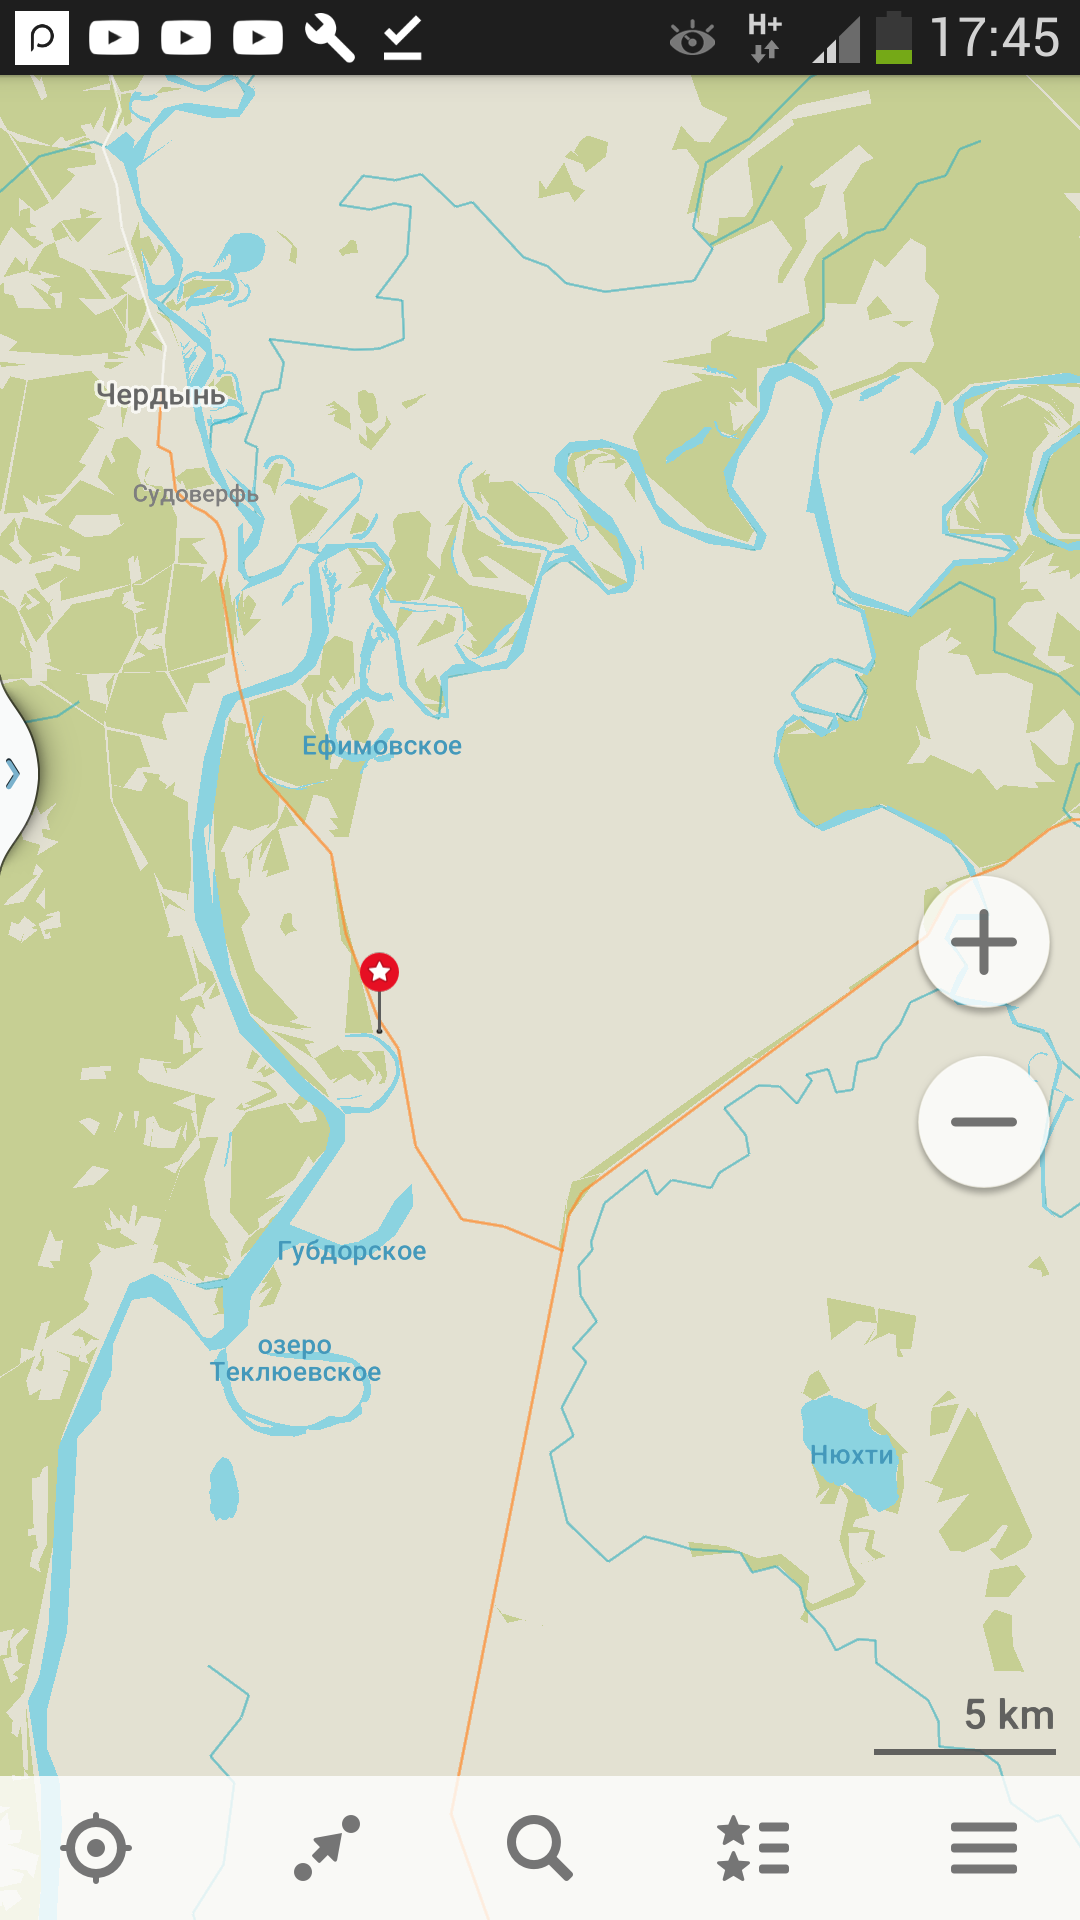Select the Судоверфь map label

click(x=196, y=494)
